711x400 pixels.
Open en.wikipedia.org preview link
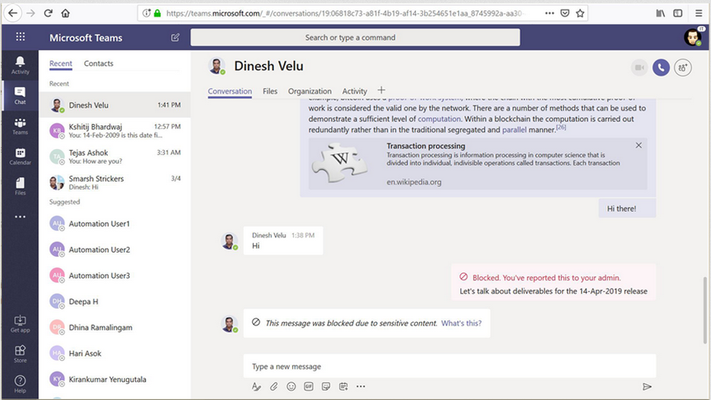tap(414, 182)
